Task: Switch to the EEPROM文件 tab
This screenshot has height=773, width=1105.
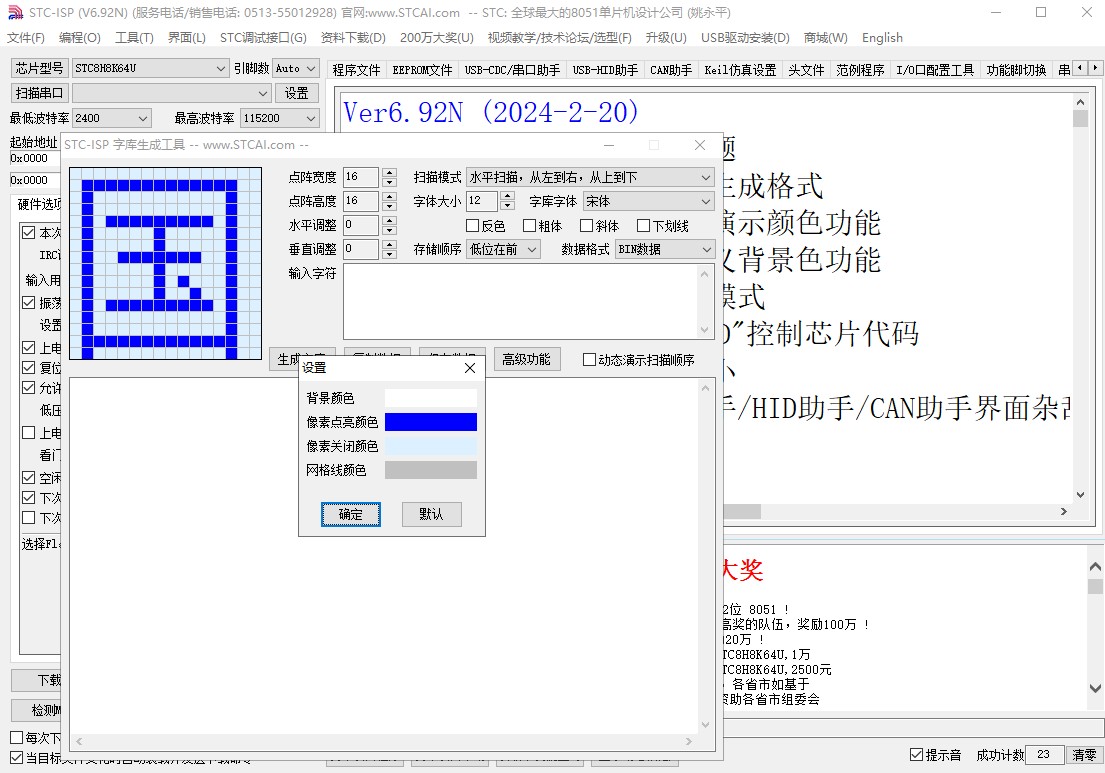Action: point(422,70)
